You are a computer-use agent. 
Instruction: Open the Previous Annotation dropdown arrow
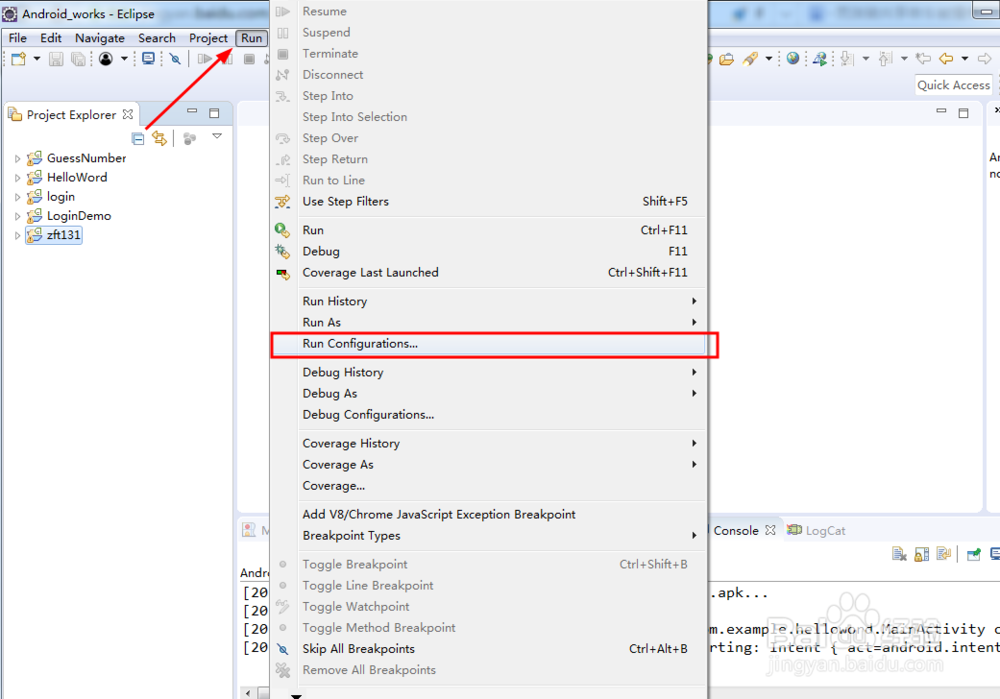904,59
